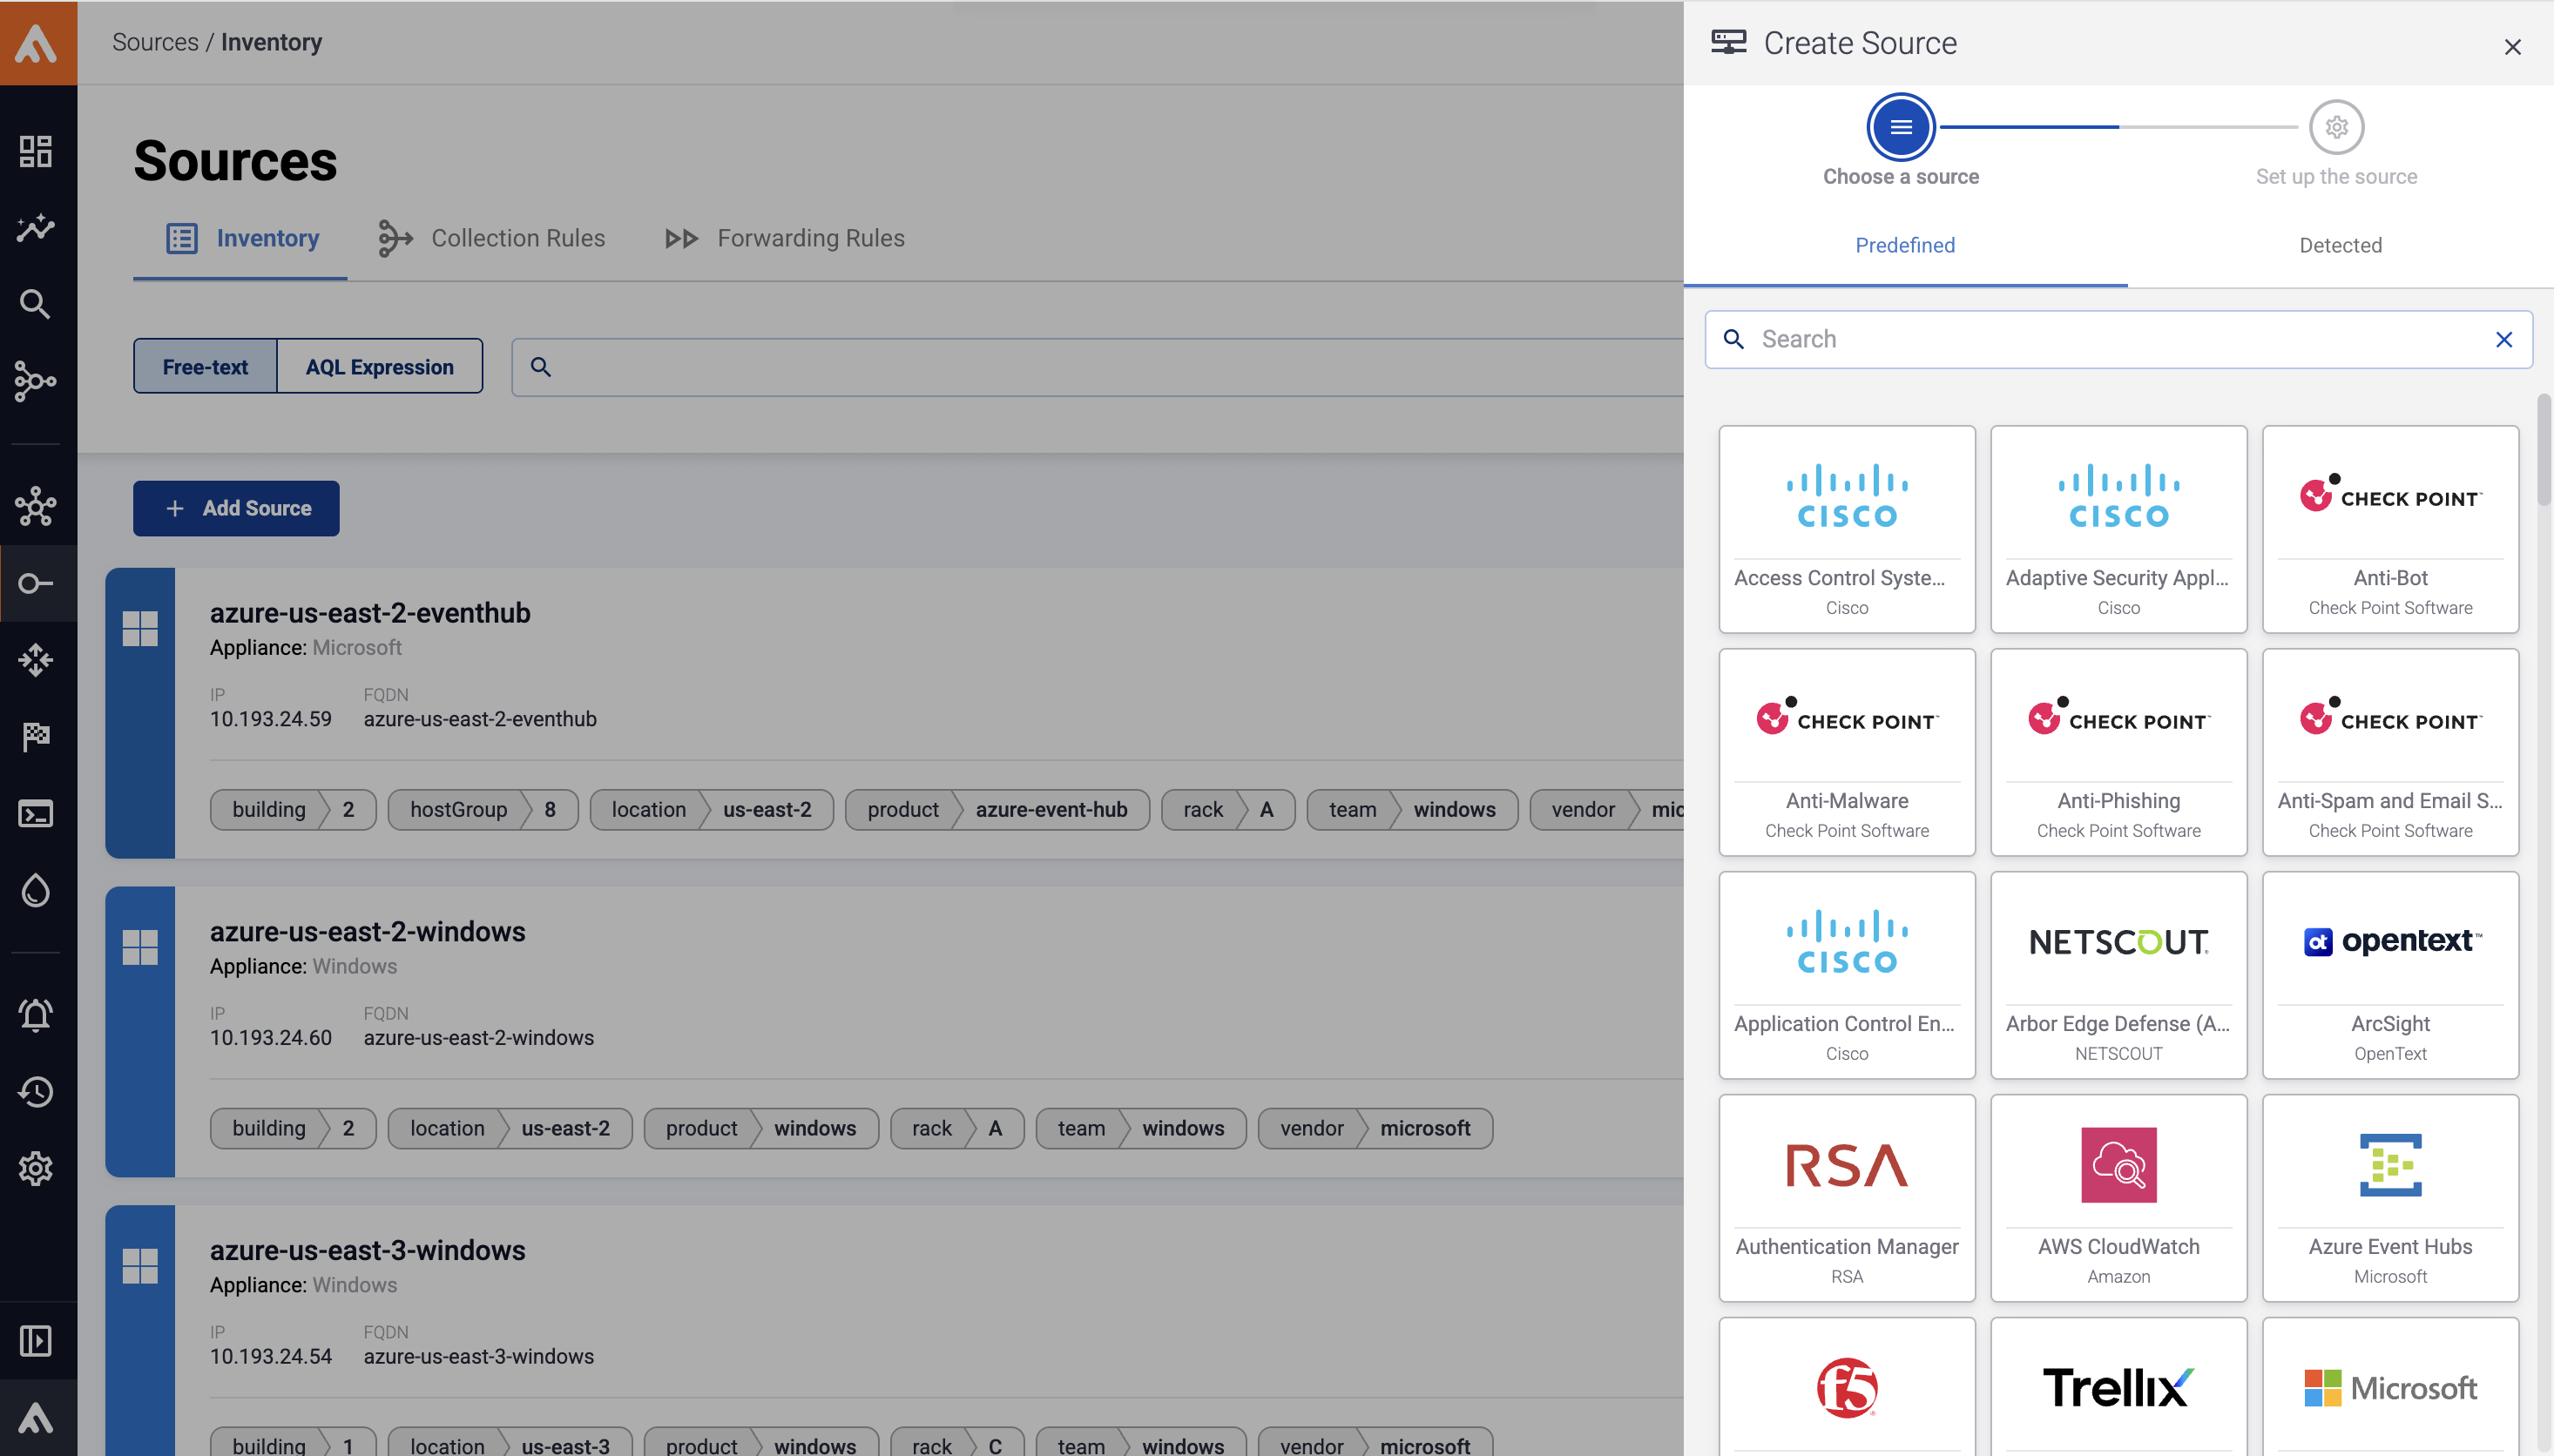Toggle the sidebar panel collapse icon
2554x1456 pixels.
click(36, 1341)
